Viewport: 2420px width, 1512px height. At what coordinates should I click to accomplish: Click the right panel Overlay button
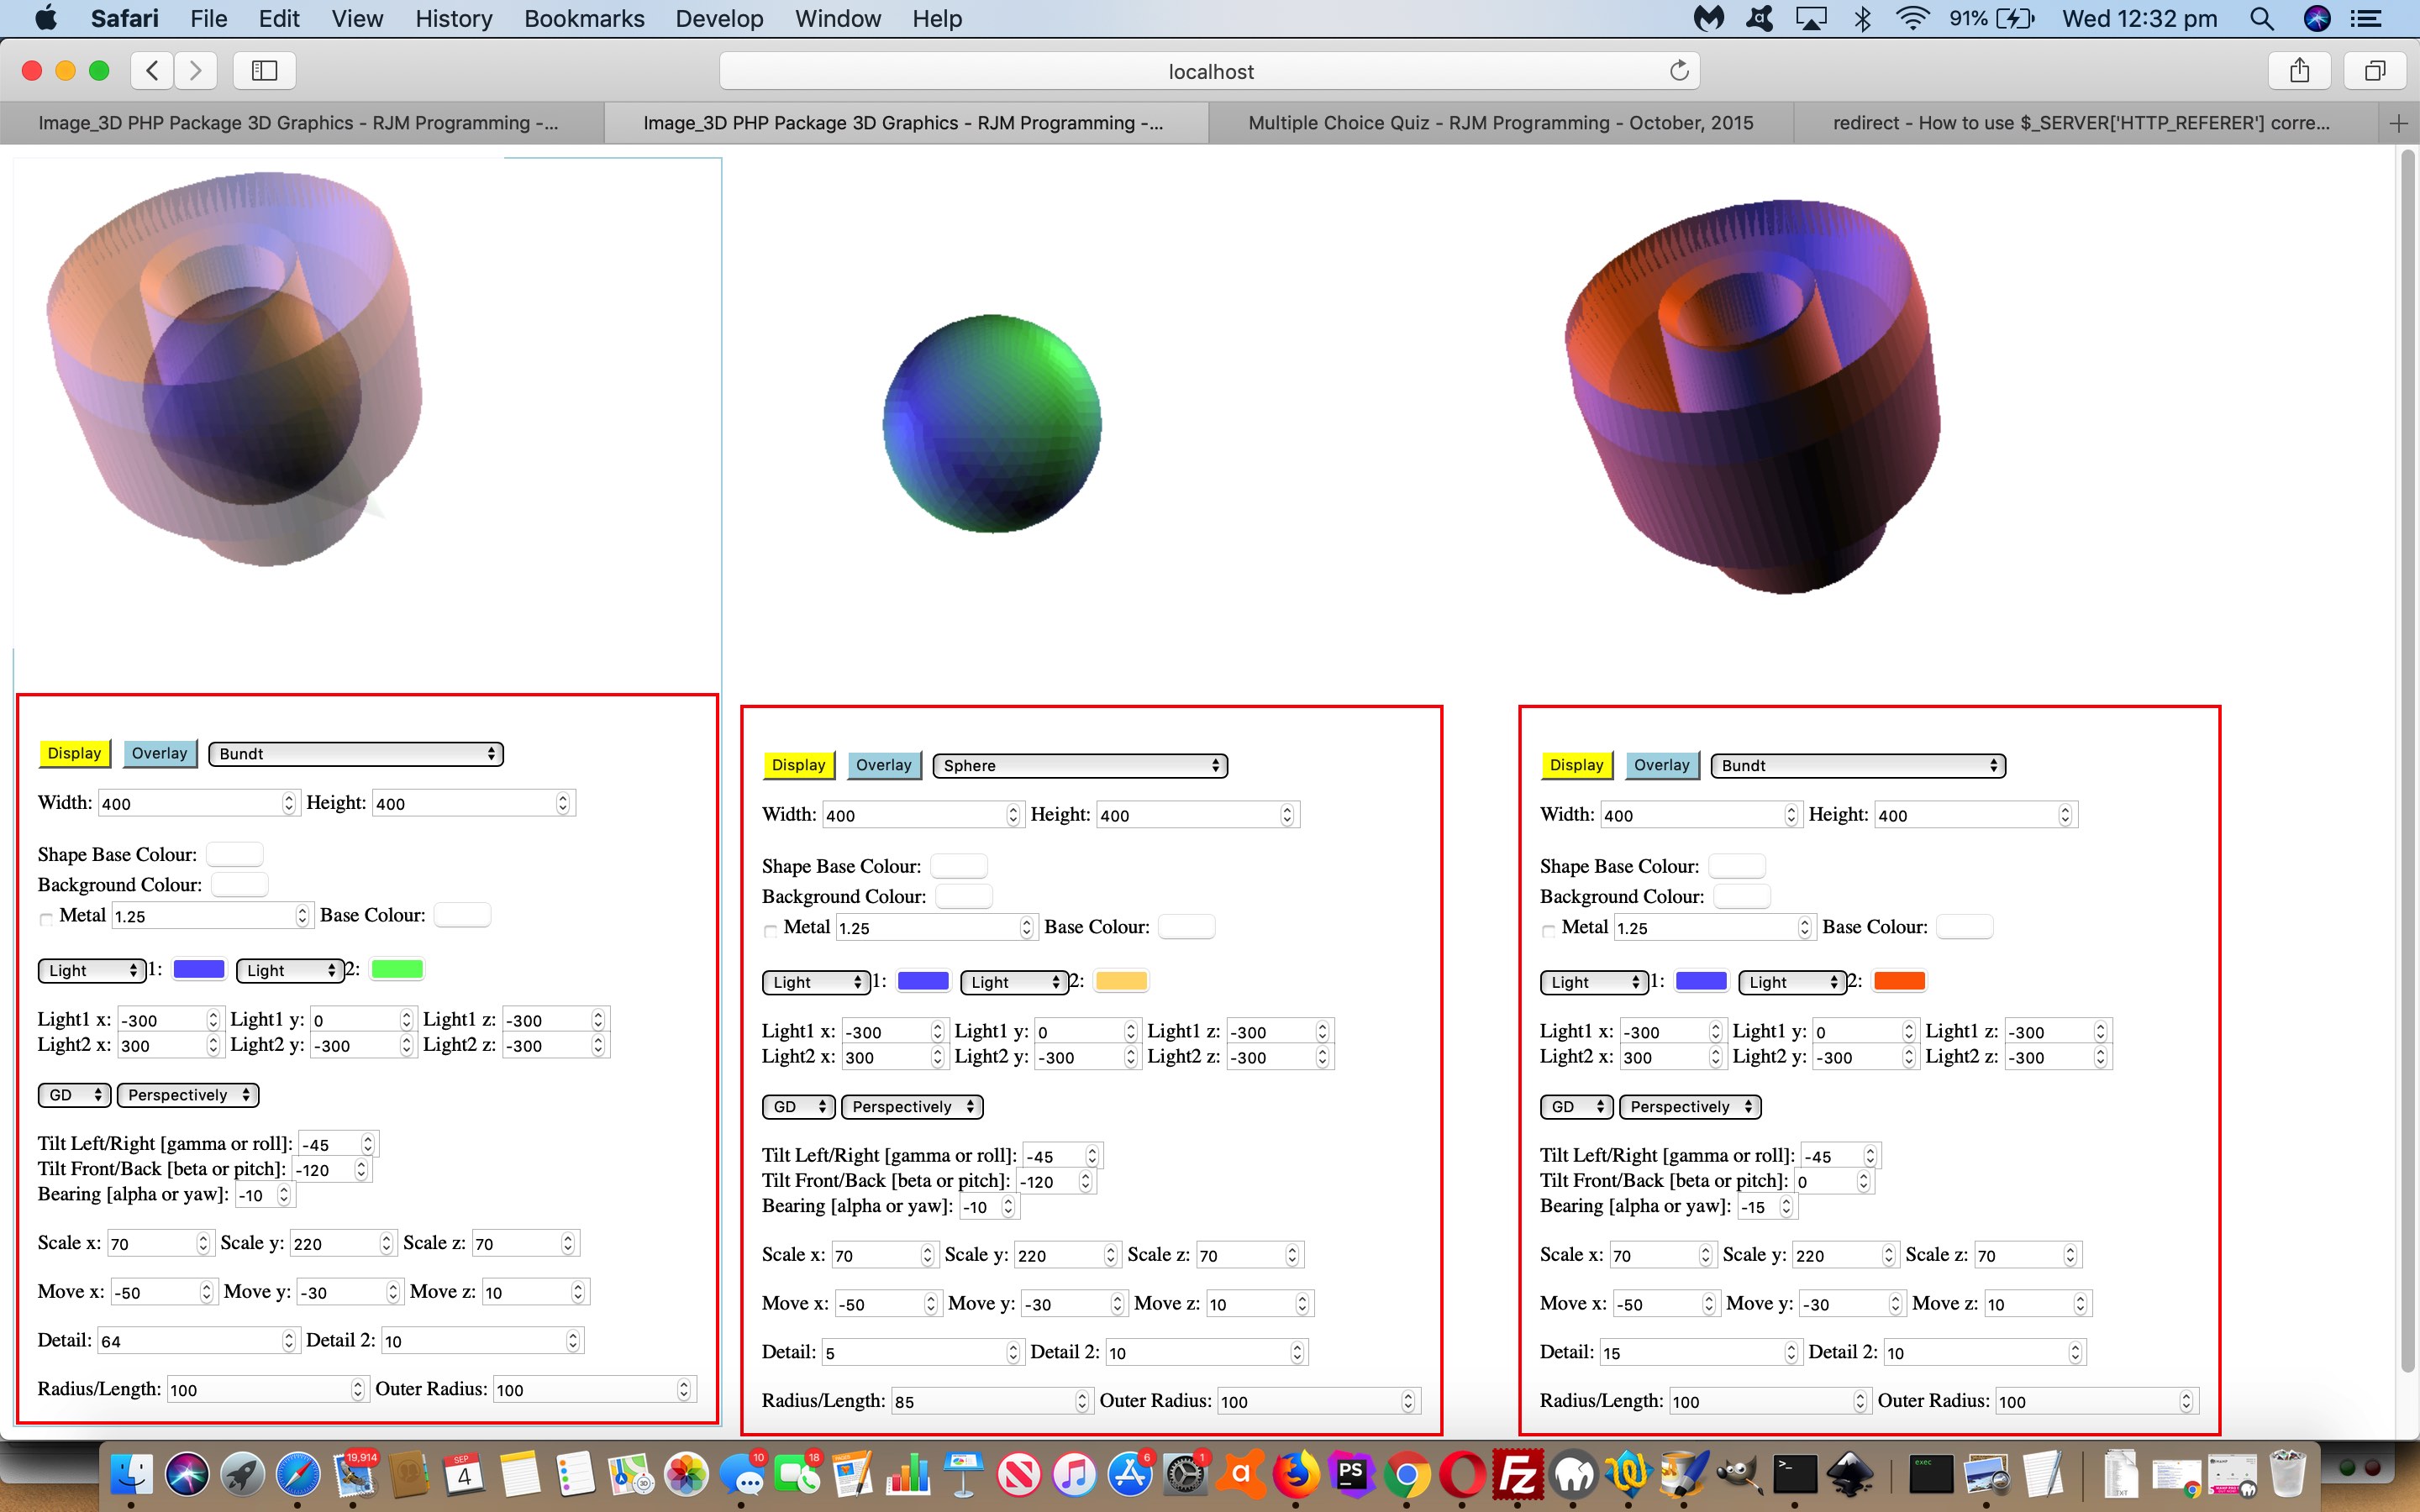pyautogui.click(x=1661, y=765)
